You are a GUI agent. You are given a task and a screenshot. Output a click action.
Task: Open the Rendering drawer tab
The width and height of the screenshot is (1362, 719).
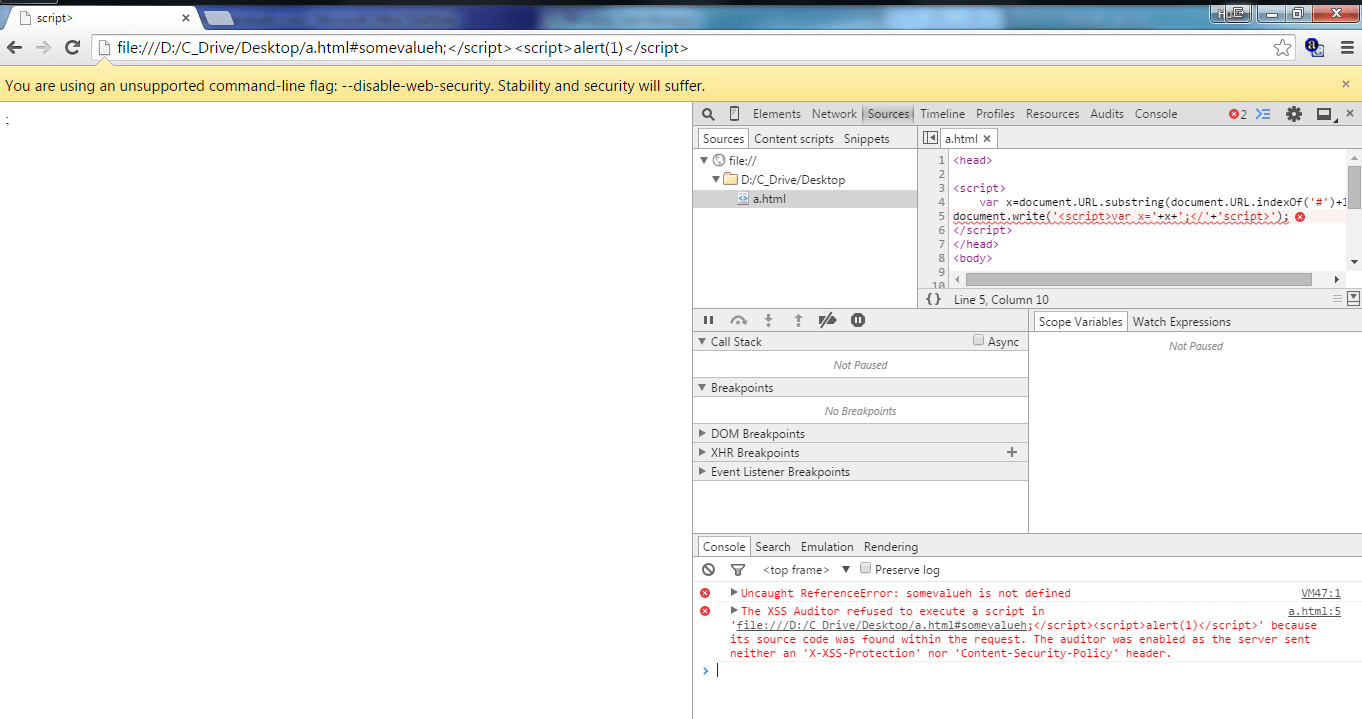pyautogui.click(x=891, y=547)
